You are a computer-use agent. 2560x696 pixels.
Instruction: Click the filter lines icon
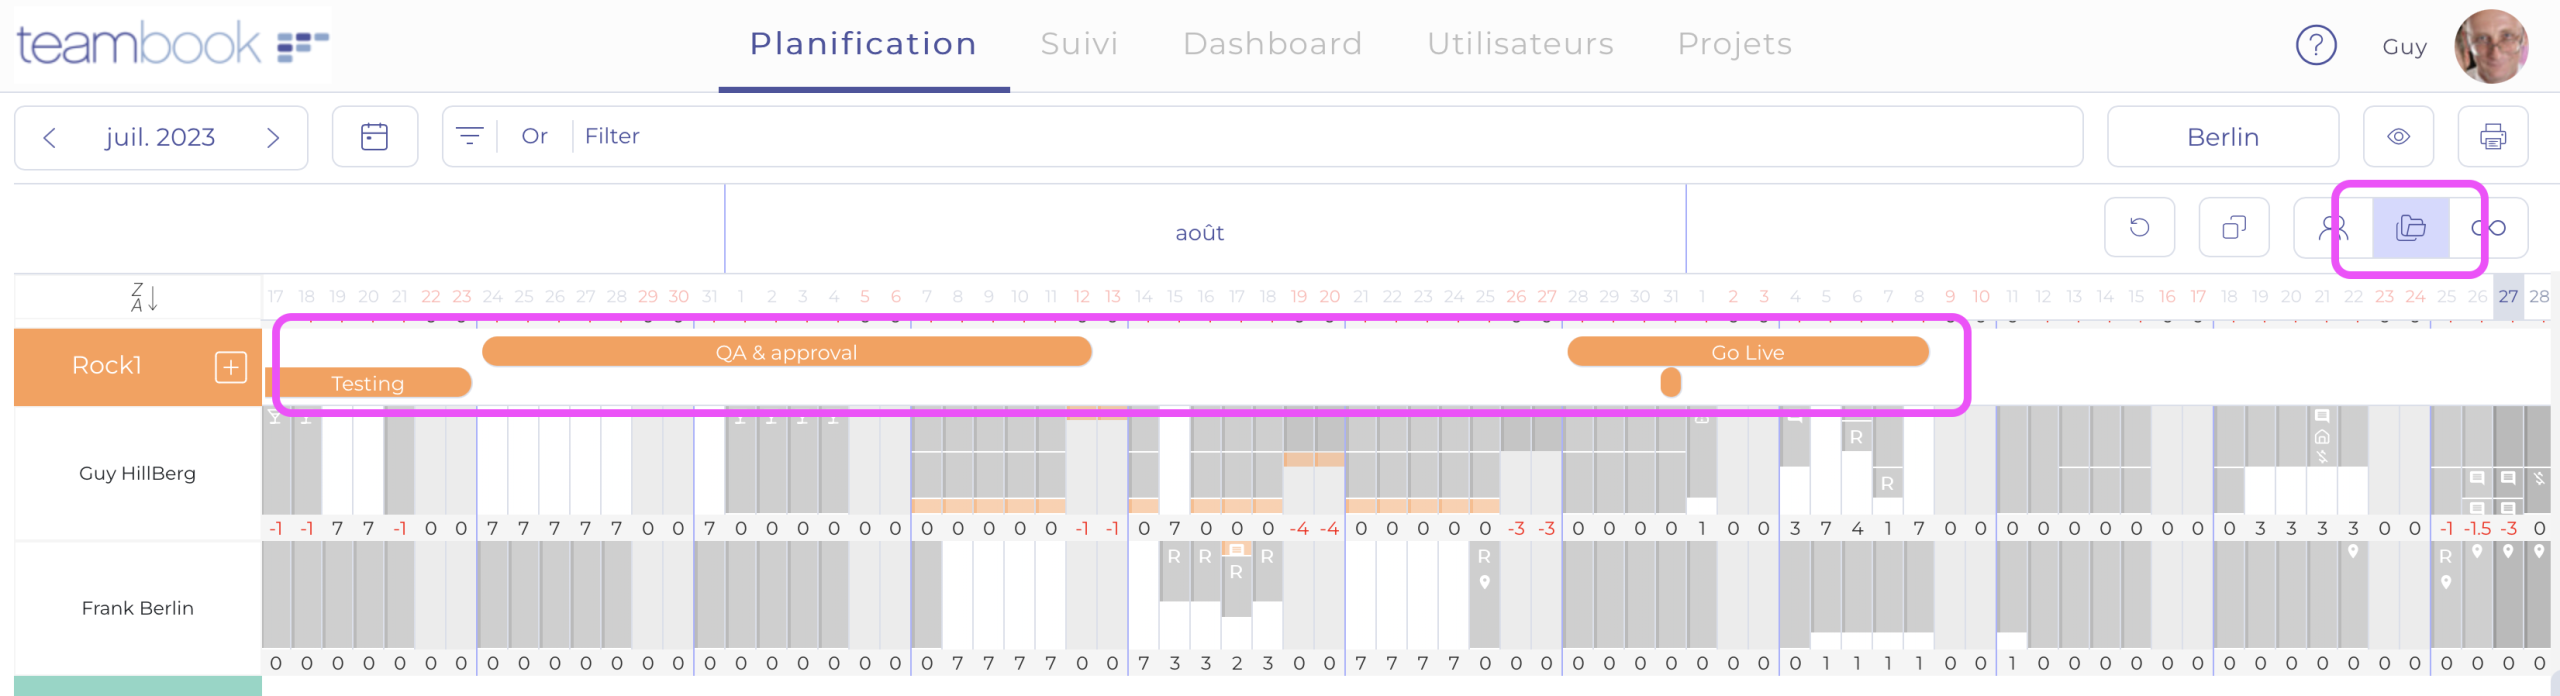click(x=469, y=136)
